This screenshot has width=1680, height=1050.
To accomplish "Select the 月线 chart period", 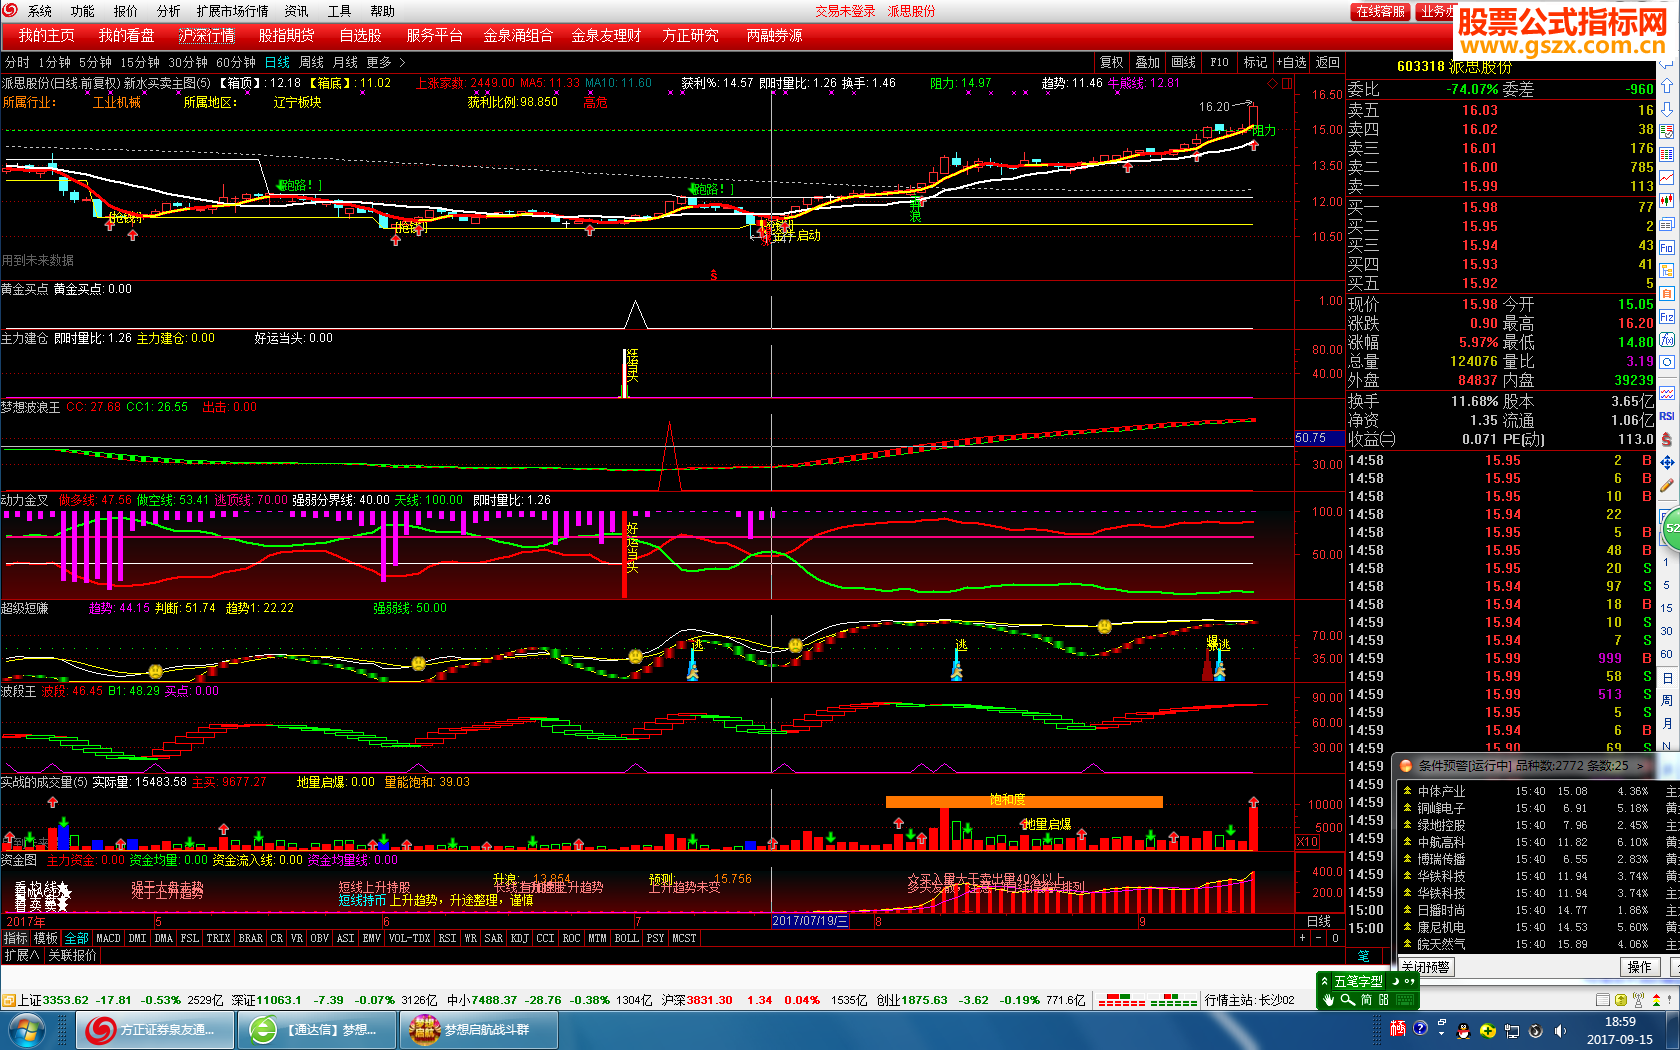I will point(345,62).
